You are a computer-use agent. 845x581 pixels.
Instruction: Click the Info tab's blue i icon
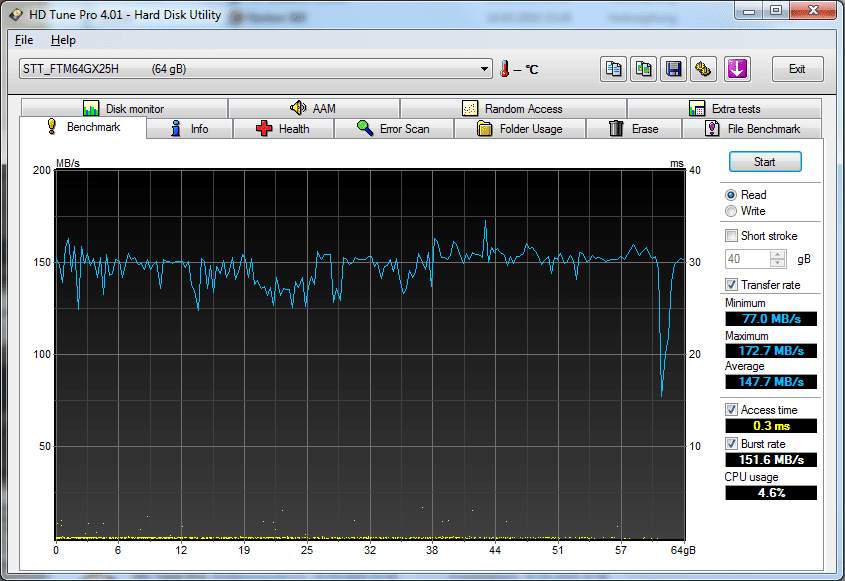click(x=176, y=128)
